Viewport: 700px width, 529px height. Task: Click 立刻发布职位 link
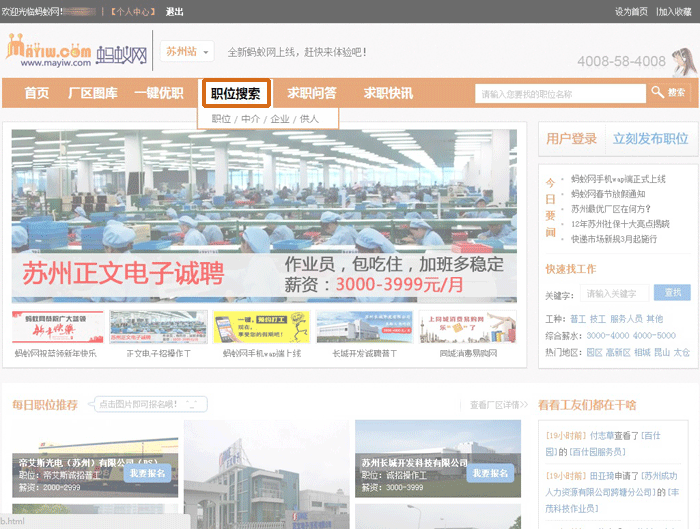point(650,139)
